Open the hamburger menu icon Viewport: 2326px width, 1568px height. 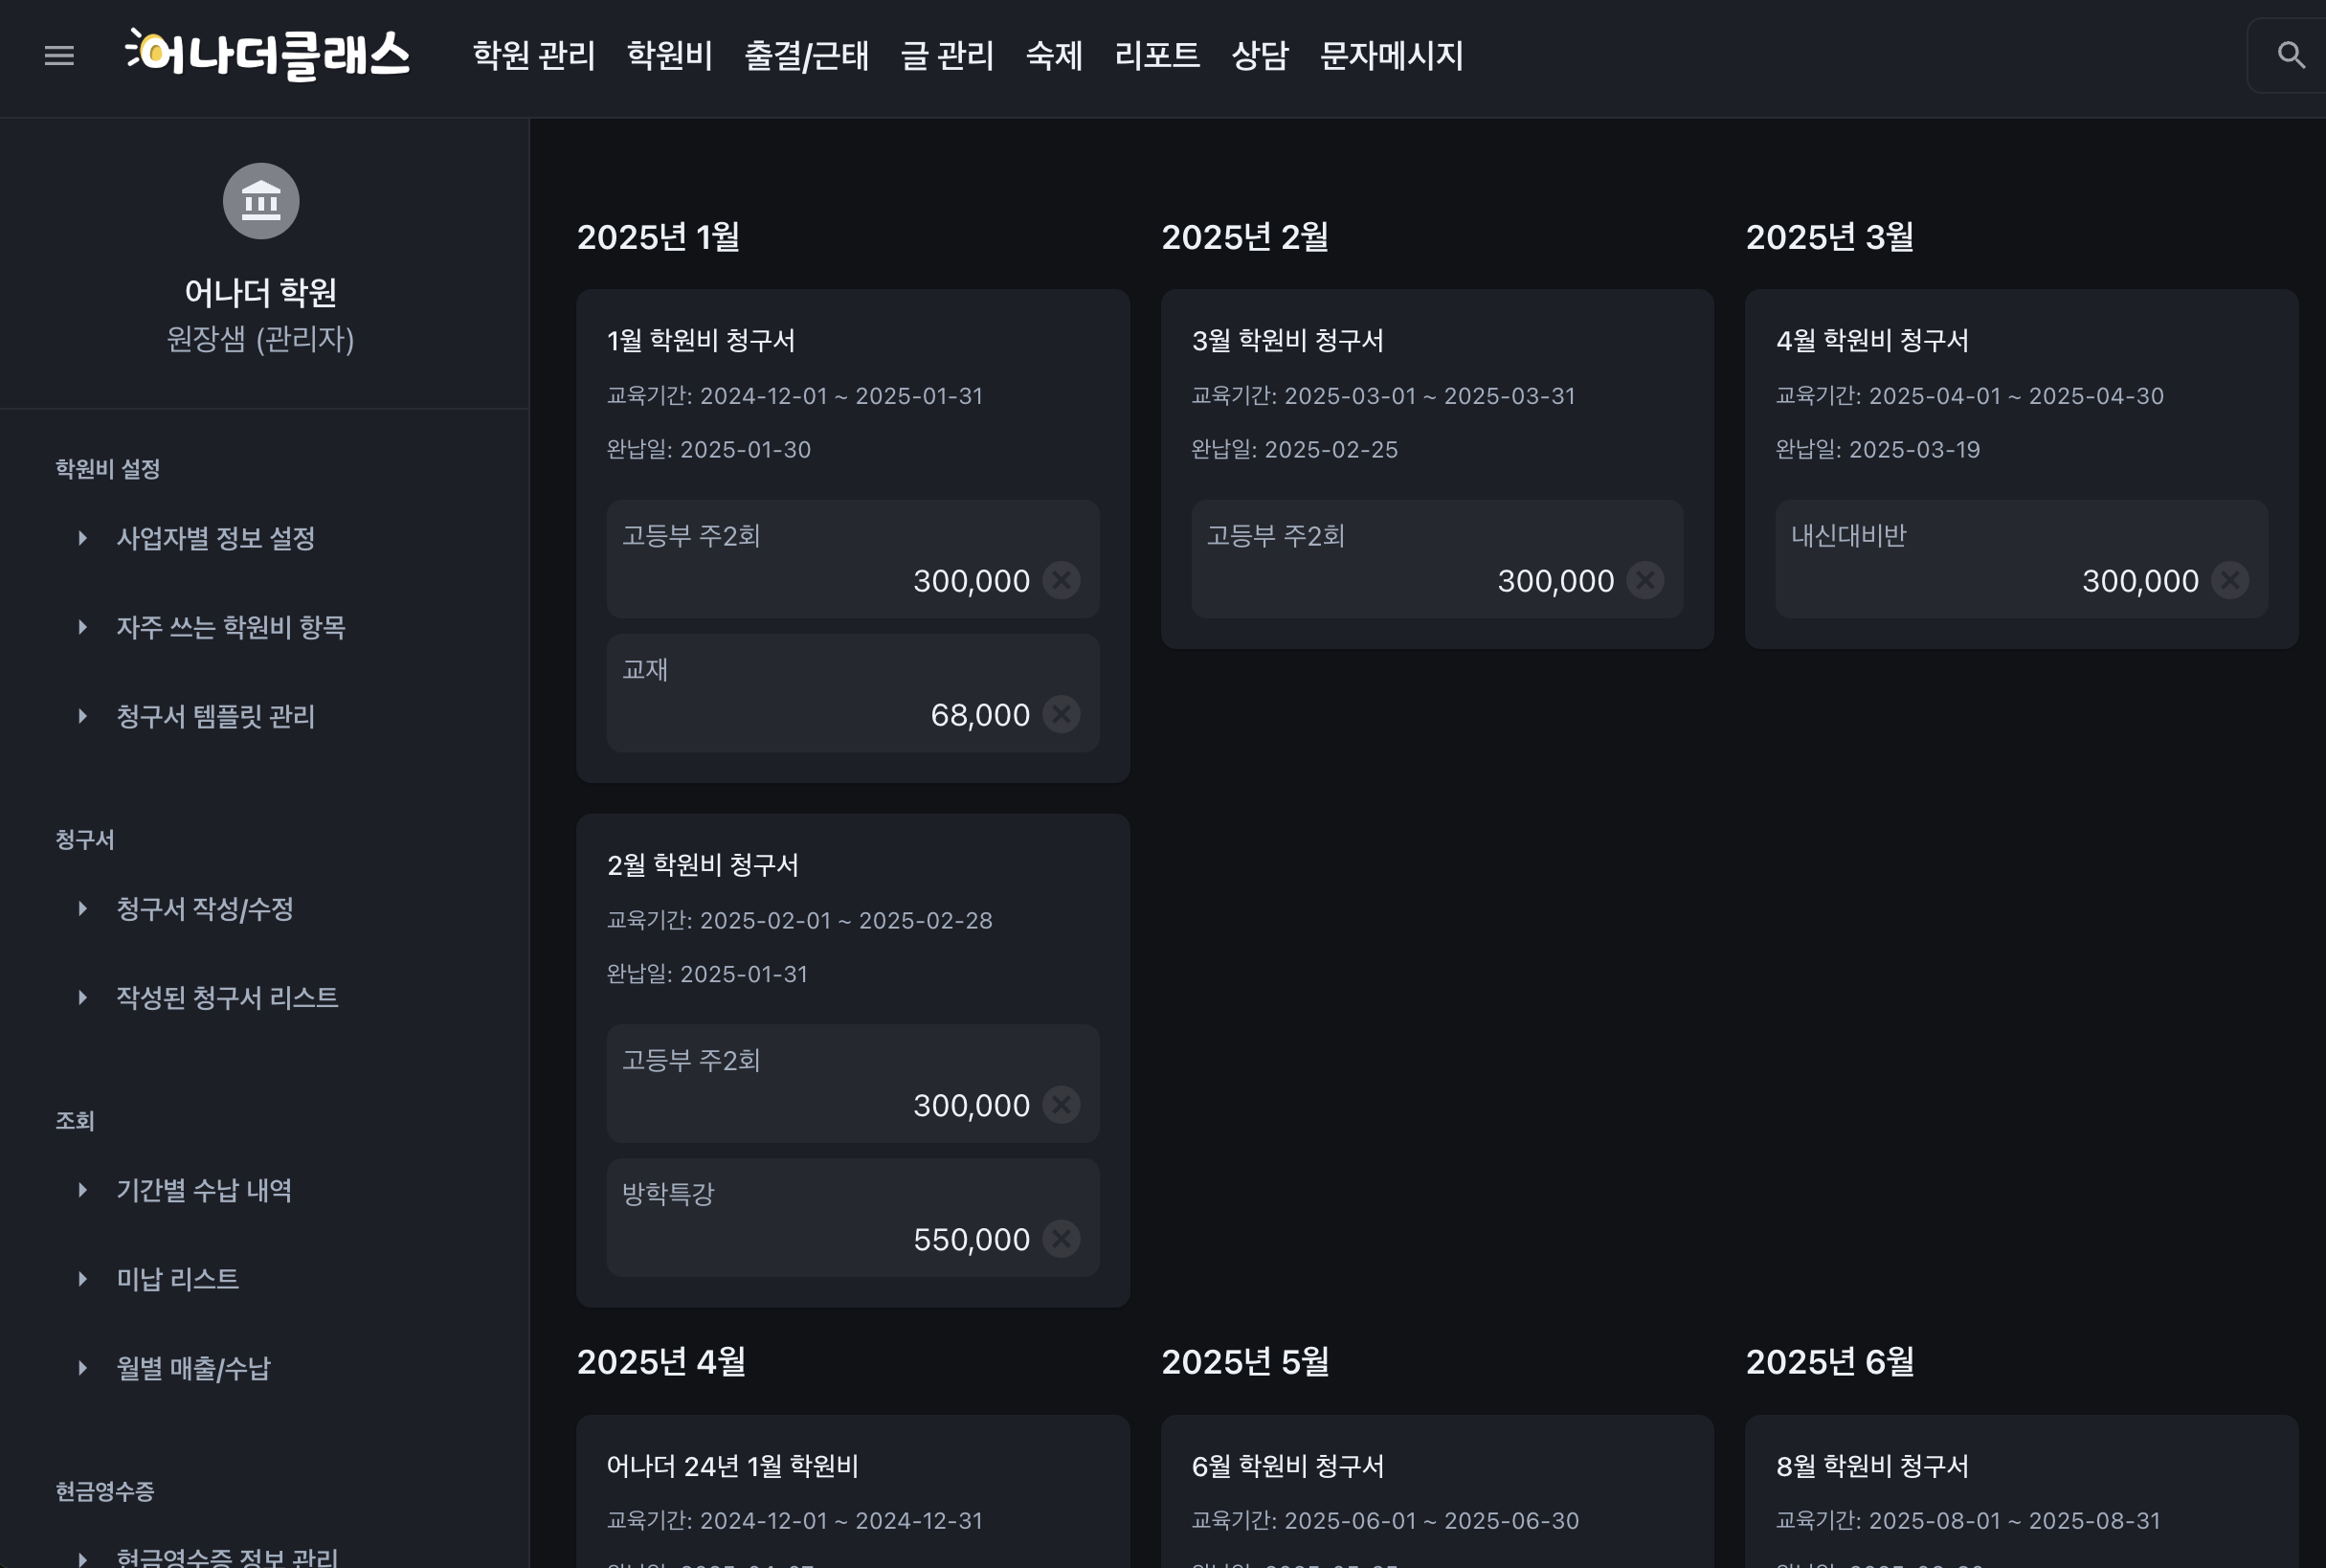click(x=59, y=56)
